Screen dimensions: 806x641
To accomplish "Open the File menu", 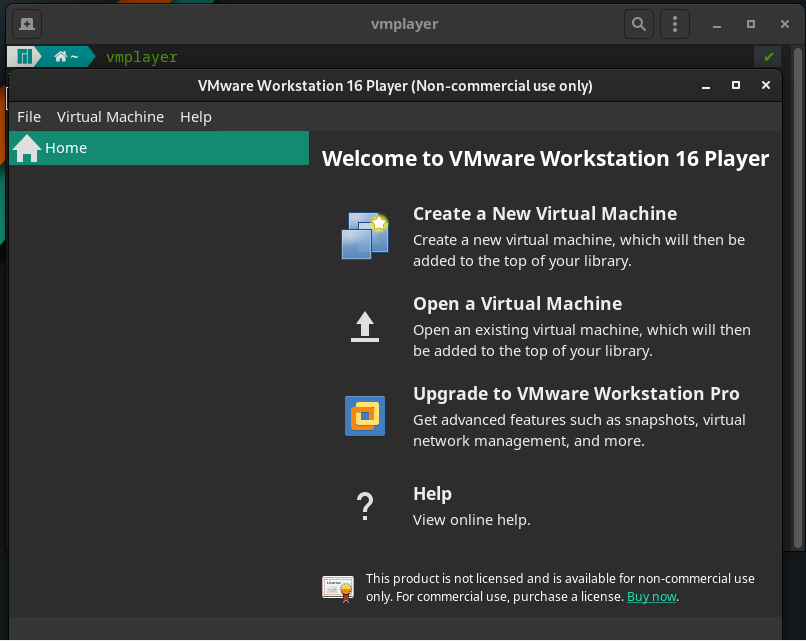I will [x=29, y=117].
